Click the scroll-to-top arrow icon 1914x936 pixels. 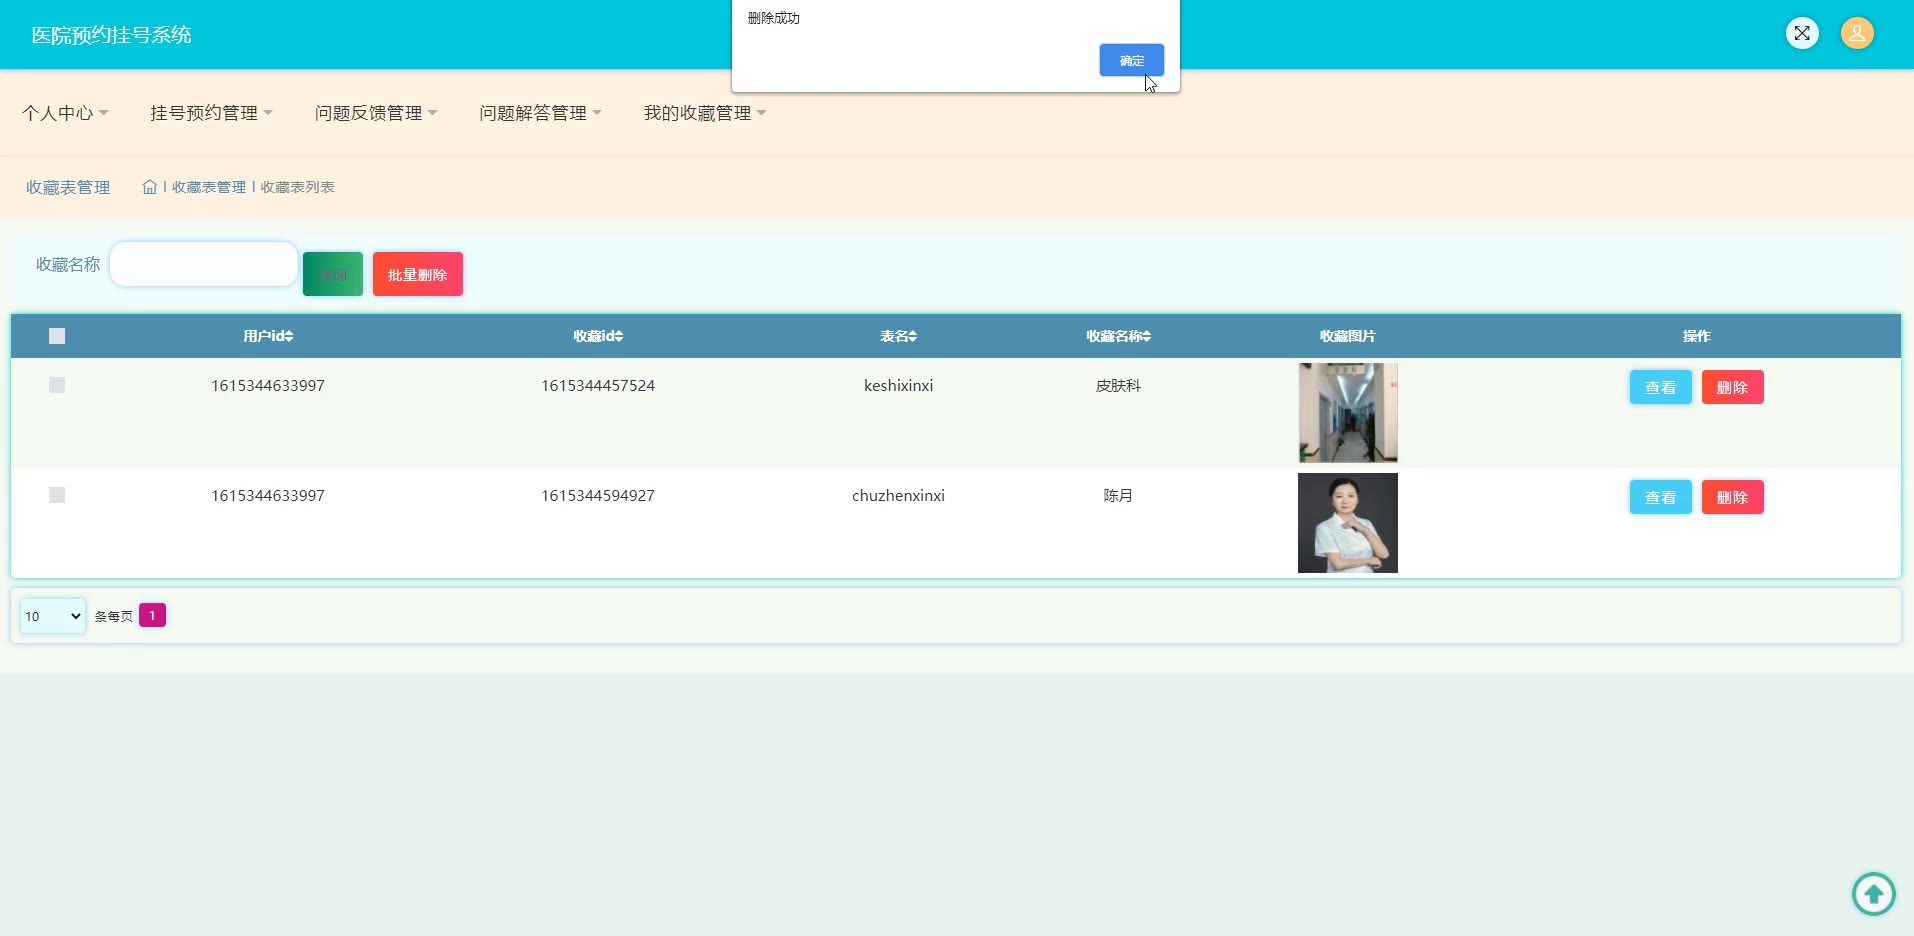tap(1873, 893)
